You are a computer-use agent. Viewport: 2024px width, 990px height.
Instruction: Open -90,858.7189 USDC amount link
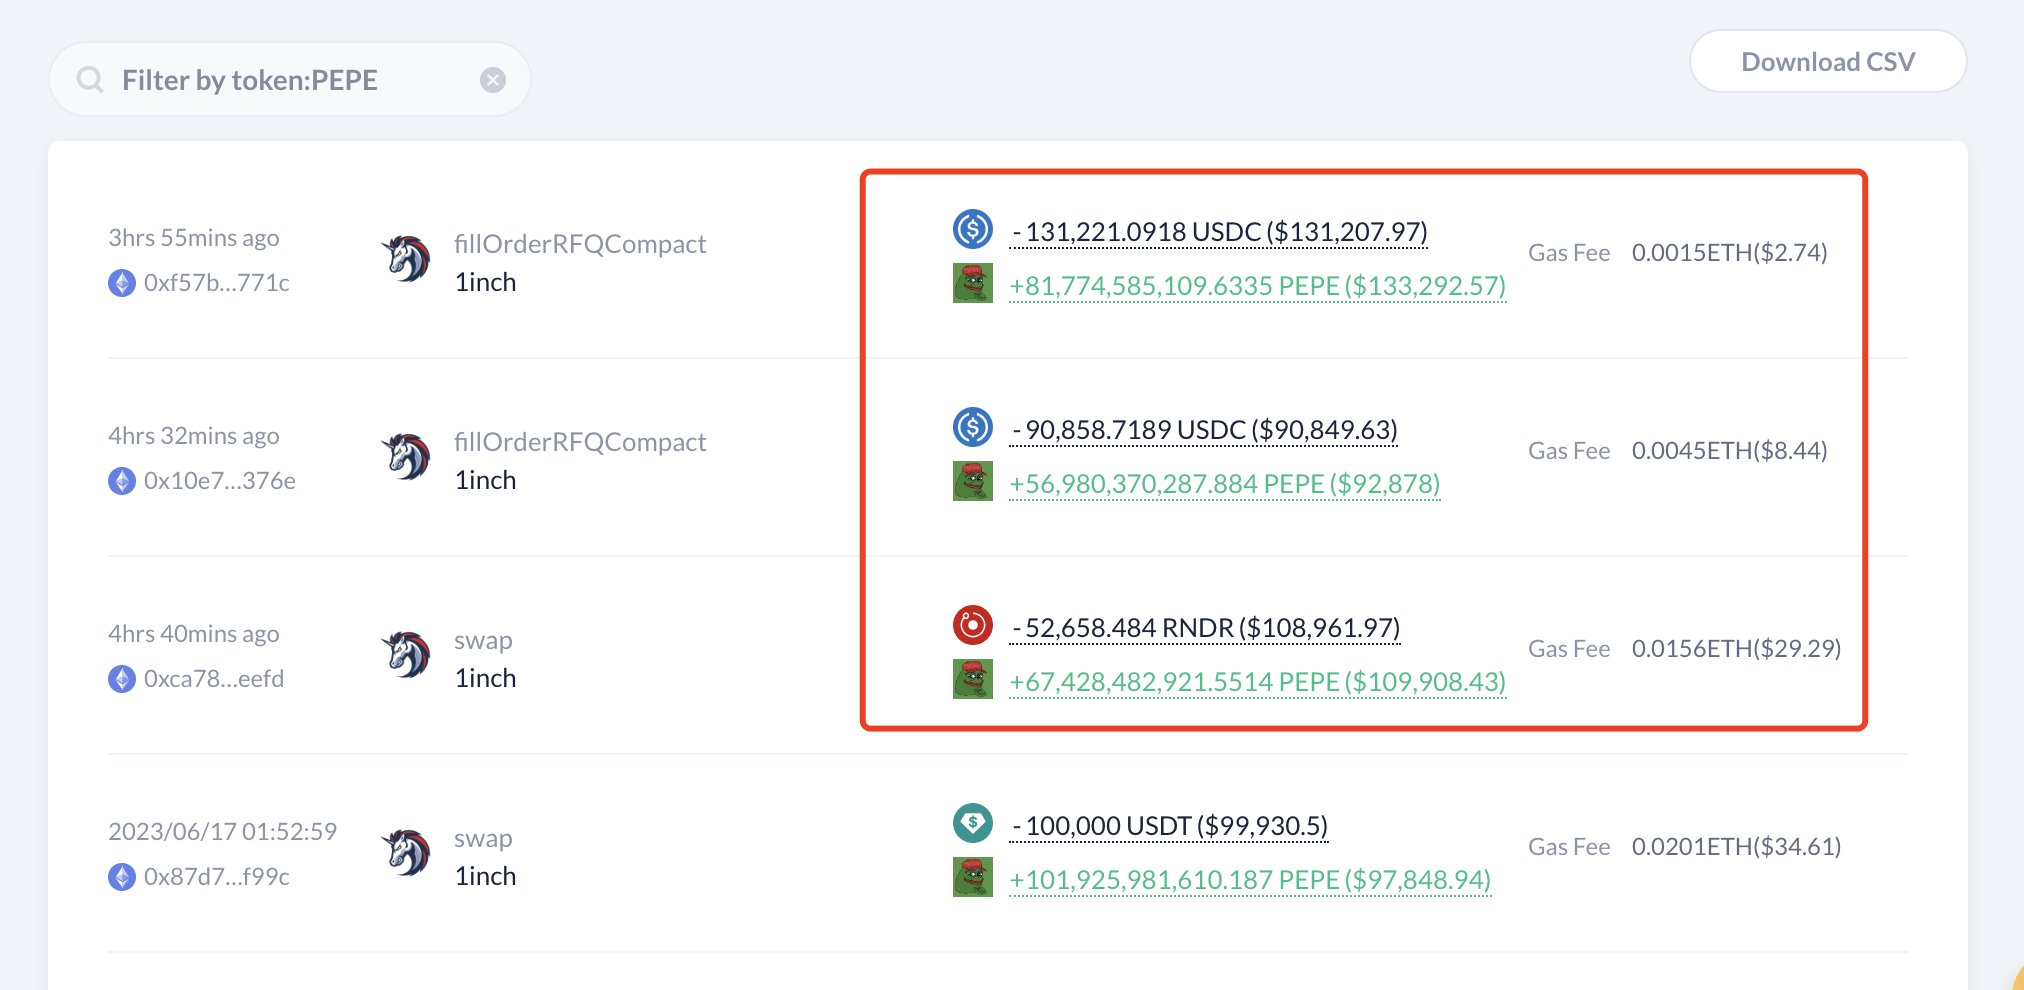click(x=1204, y=430)
